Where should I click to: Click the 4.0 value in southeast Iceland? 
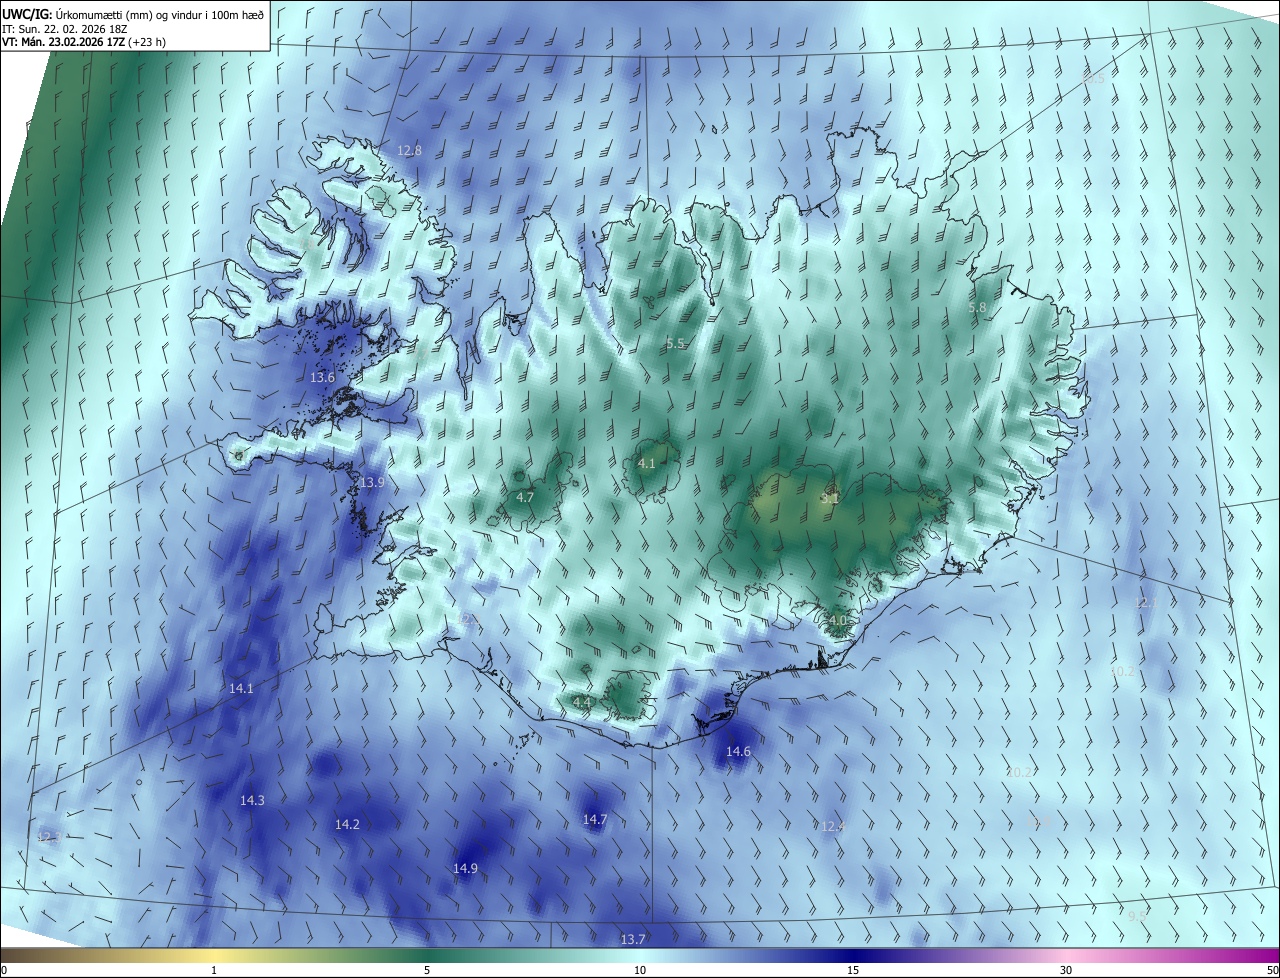pyautogui.click(x=837, y=621)
